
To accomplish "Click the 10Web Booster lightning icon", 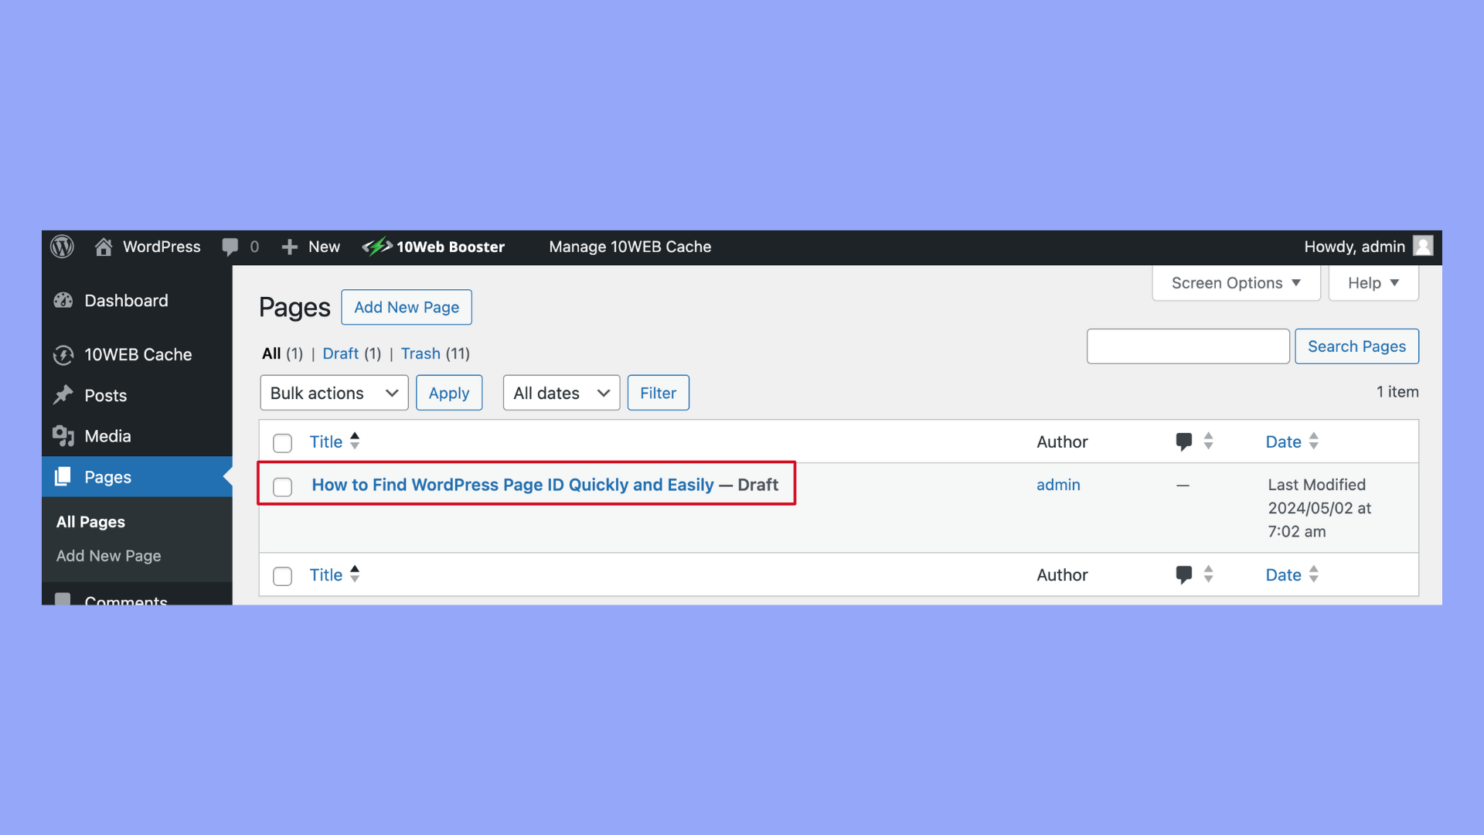I will (x=378, y=247).
